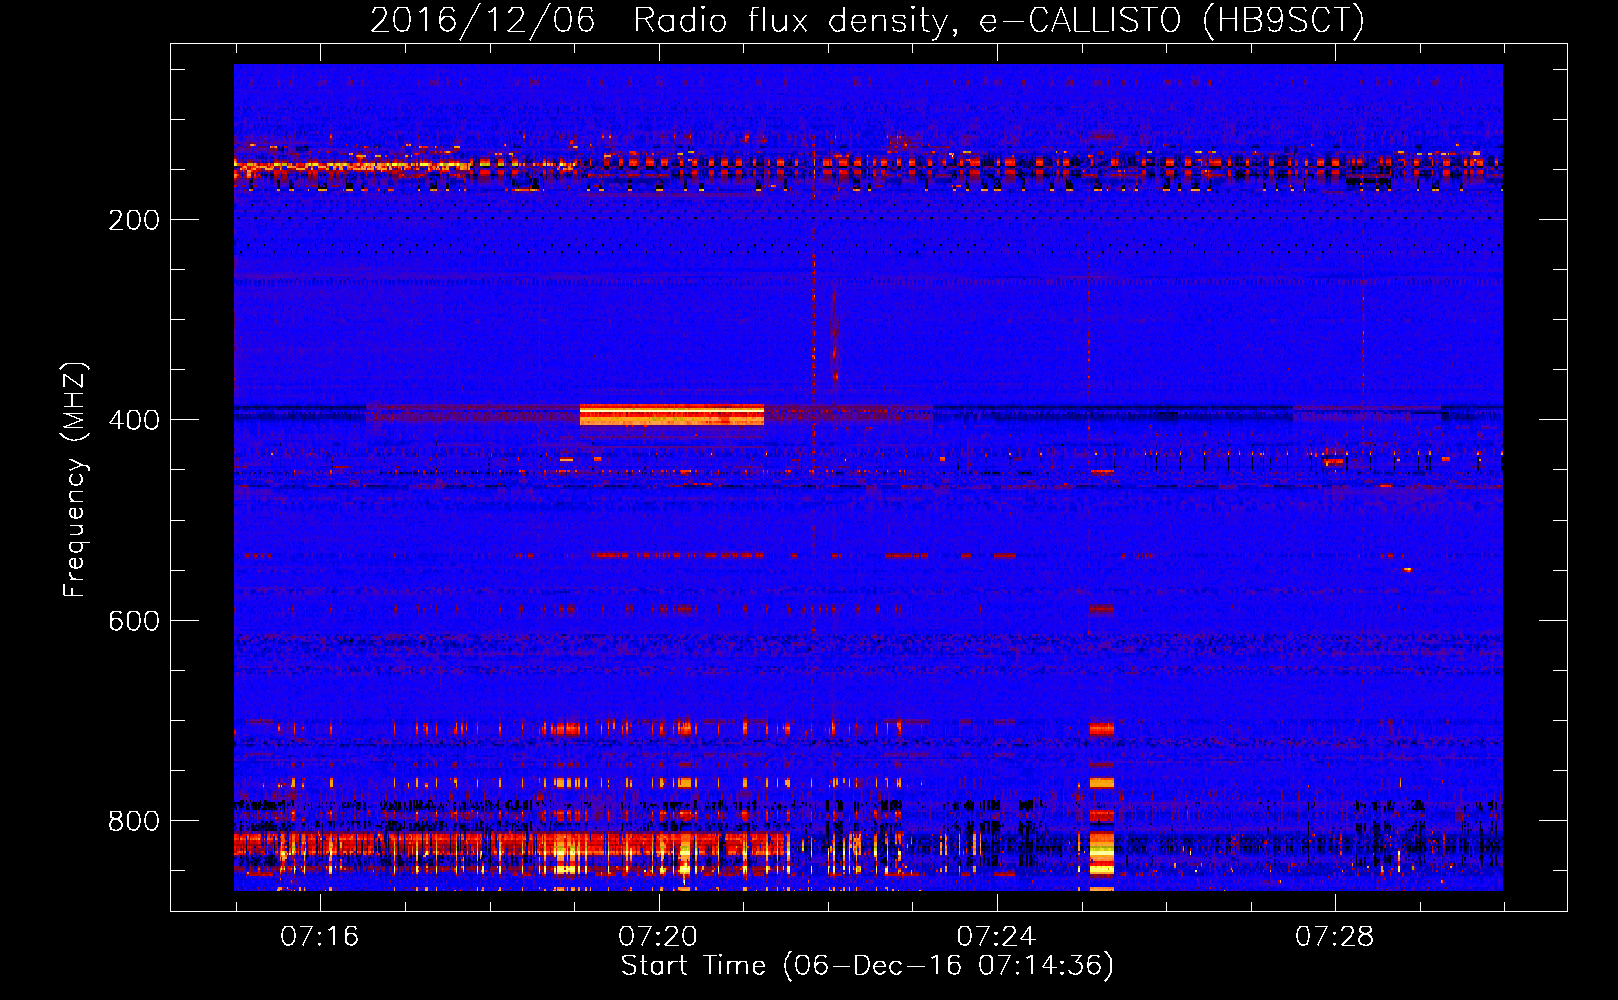Click the '400' frequency axis label
This screenshot has height=1000, width=1618.
(134, 420)
